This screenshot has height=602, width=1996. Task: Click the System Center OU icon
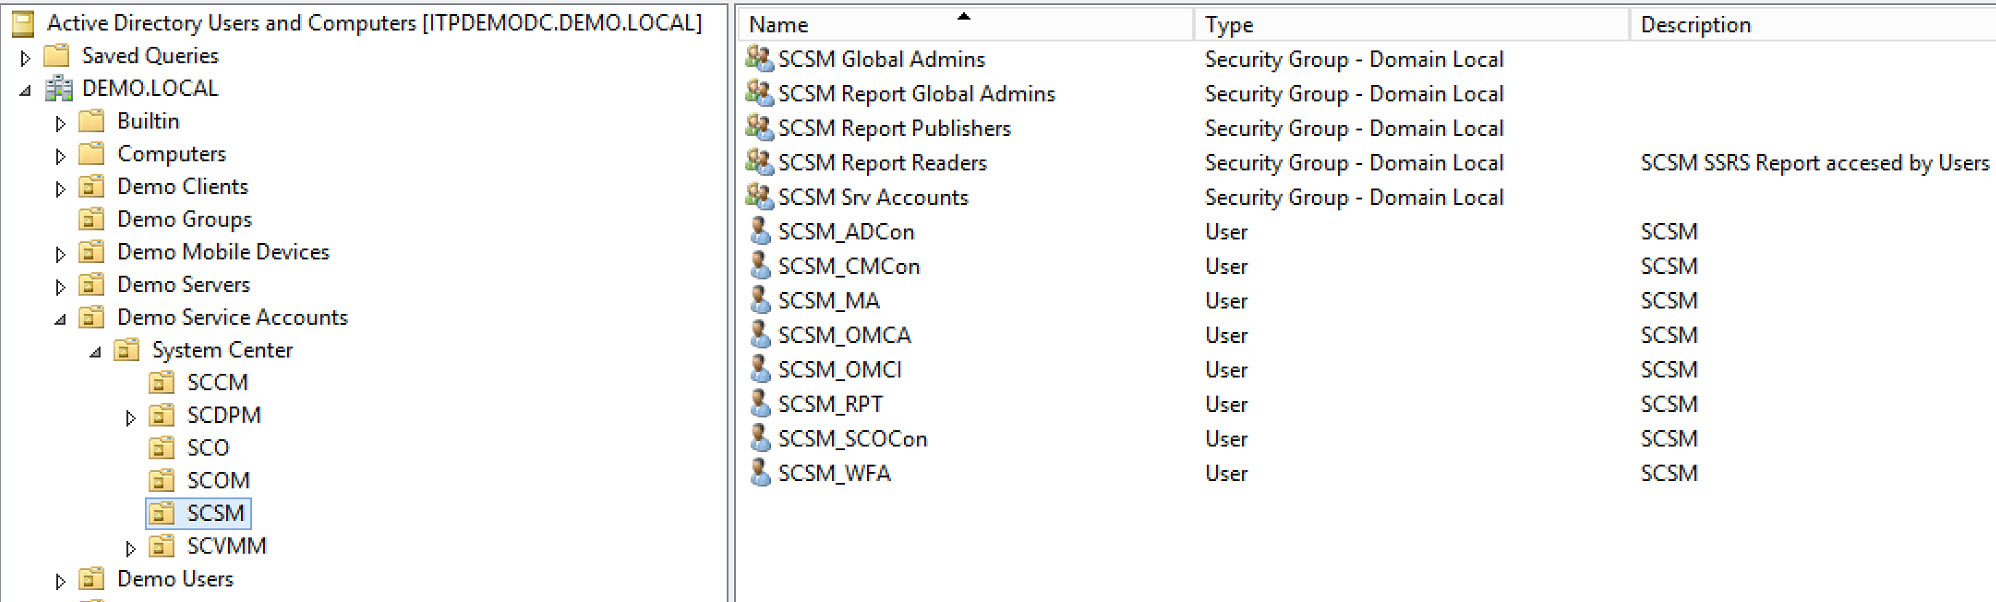point(127,350)
